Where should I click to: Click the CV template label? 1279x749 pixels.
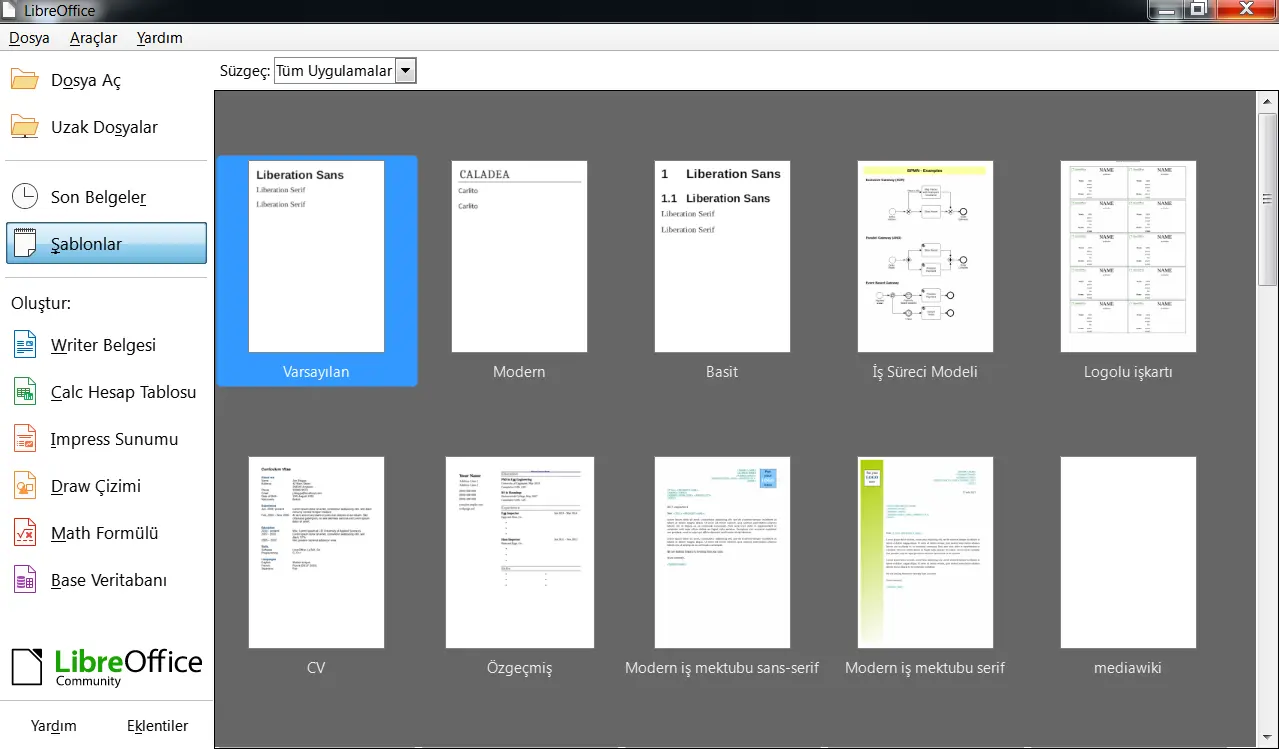click(316, 667)
